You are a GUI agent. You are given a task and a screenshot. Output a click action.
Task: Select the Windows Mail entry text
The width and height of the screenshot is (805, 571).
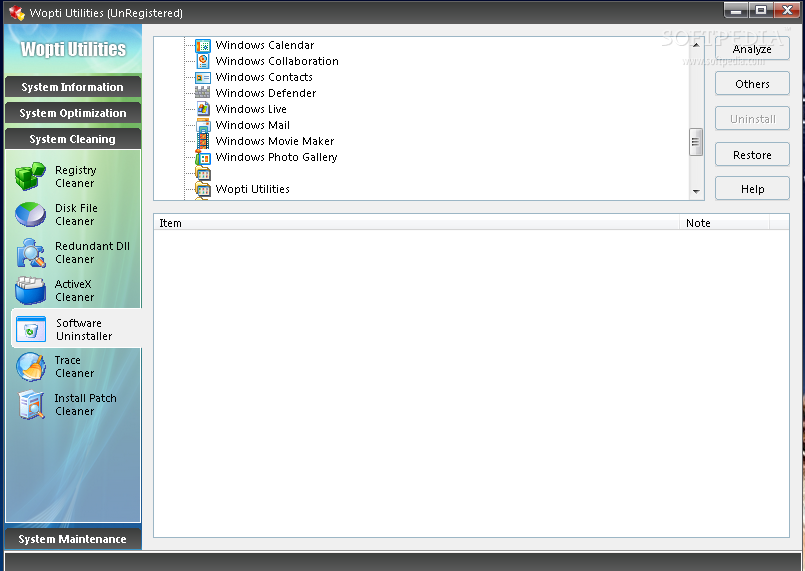coord(253,125)
